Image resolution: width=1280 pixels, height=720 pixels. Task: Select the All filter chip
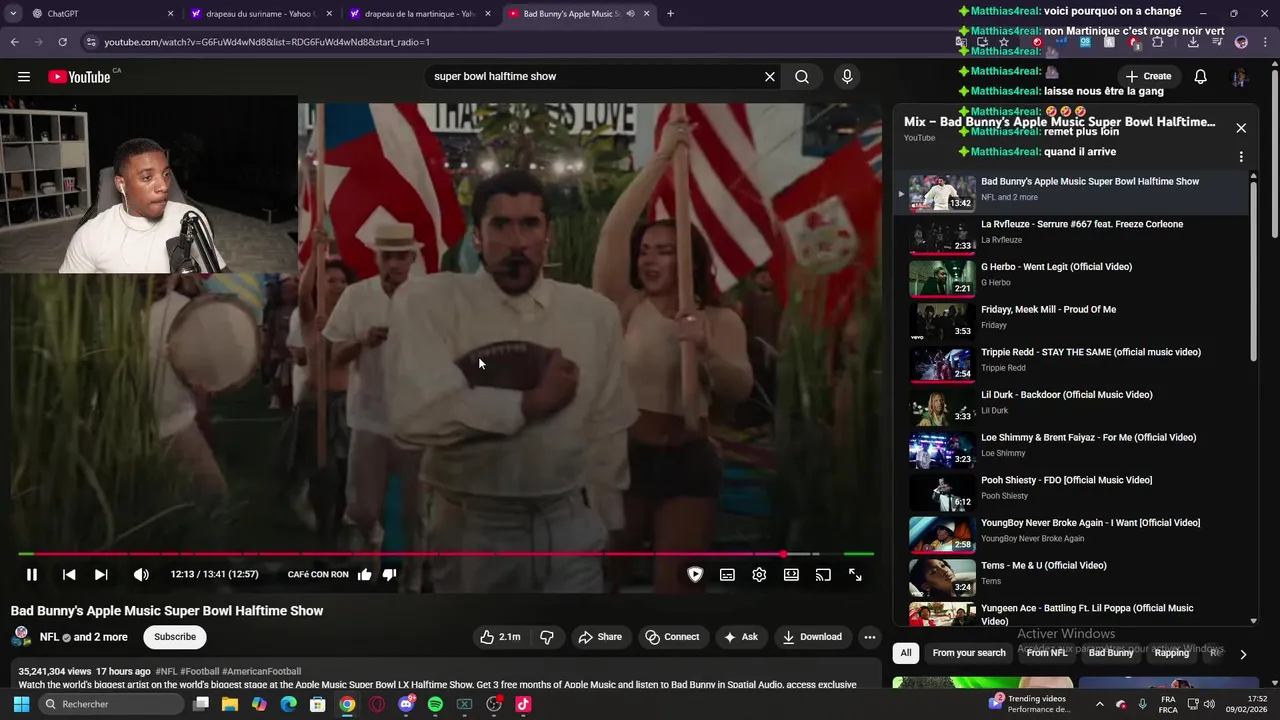pos(906,653)
